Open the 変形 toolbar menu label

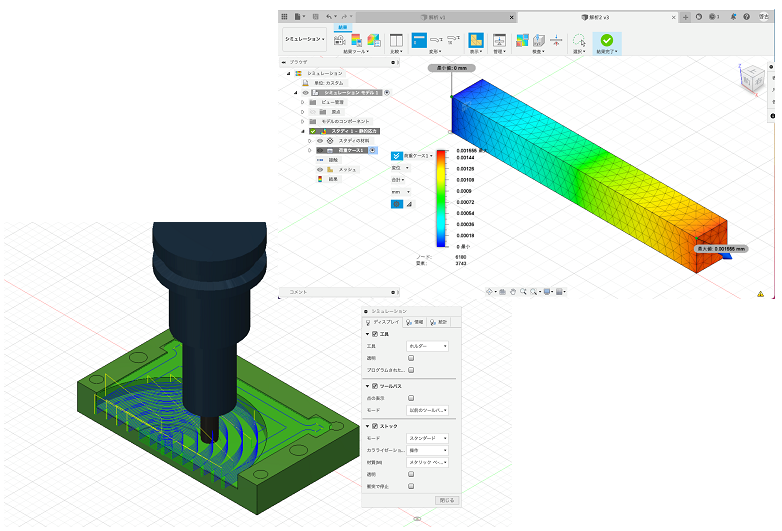(x=435, y=51)
